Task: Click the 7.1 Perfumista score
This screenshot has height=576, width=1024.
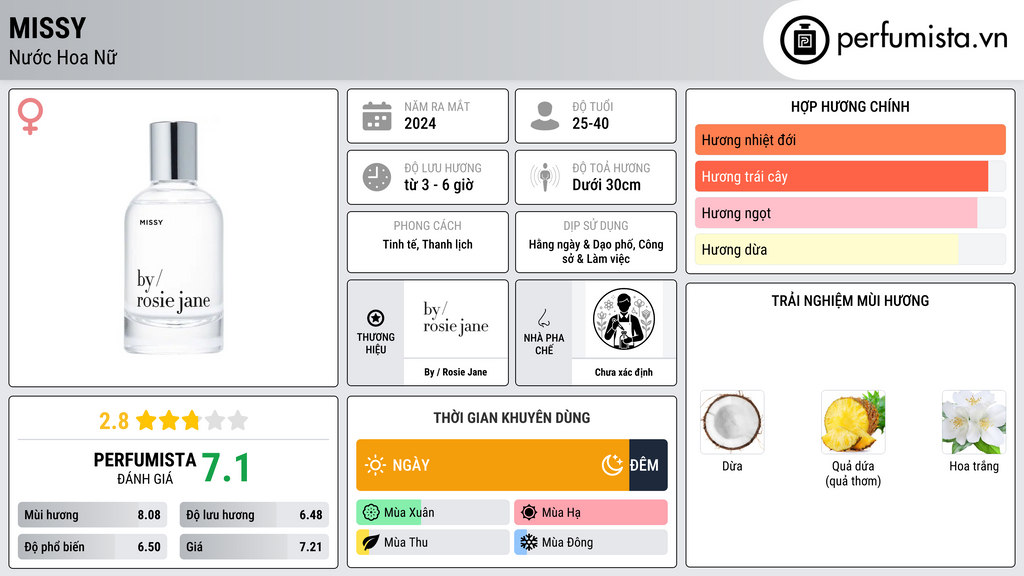Action: coord(225,468)
